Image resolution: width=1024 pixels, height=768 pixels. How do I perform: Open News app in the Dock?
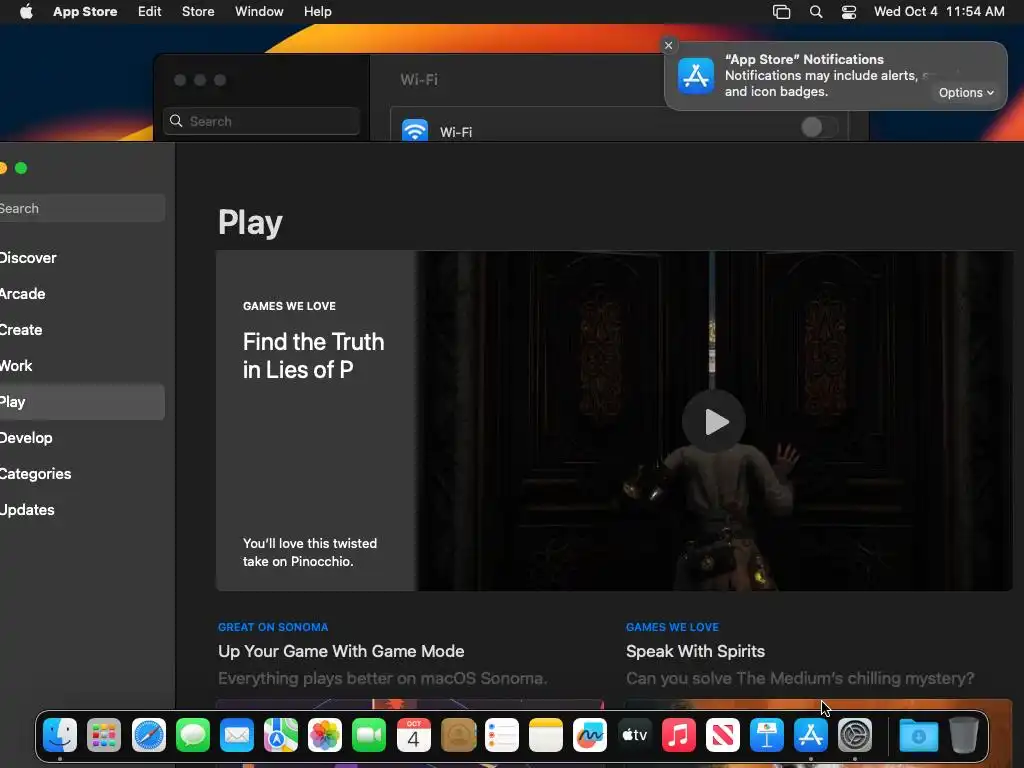[722, 735]
